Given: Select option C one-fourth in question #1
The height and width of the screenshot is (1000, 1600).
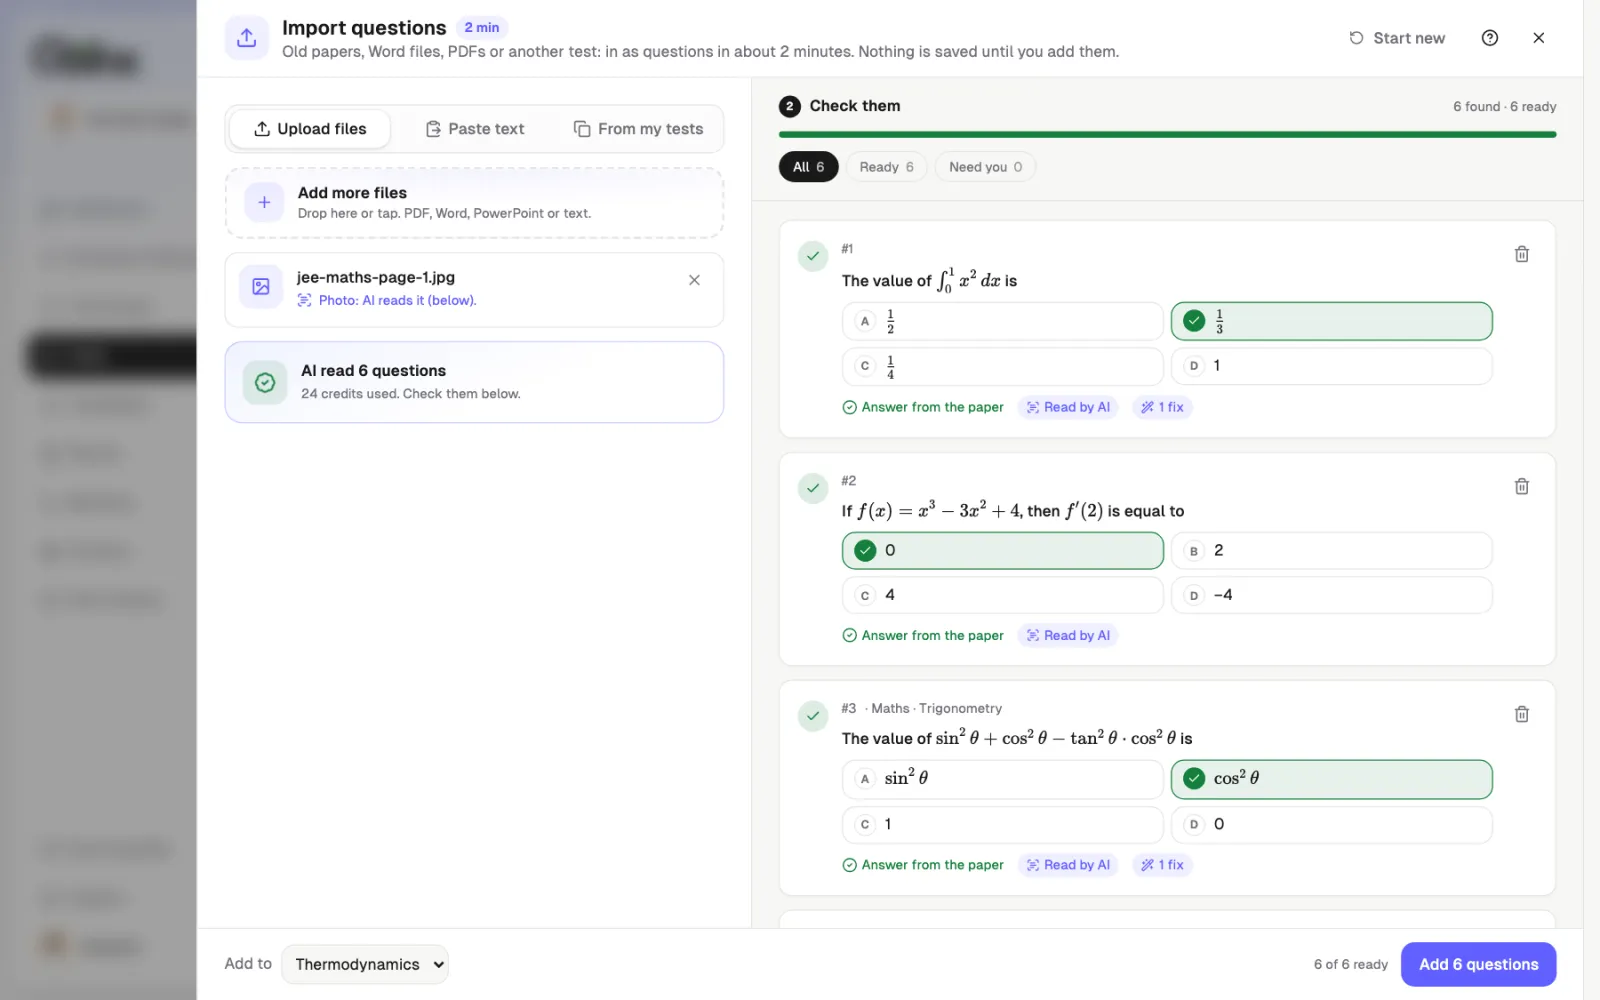Looking at the screenshot, I should pyautogui.click(x=1002, y=366).
